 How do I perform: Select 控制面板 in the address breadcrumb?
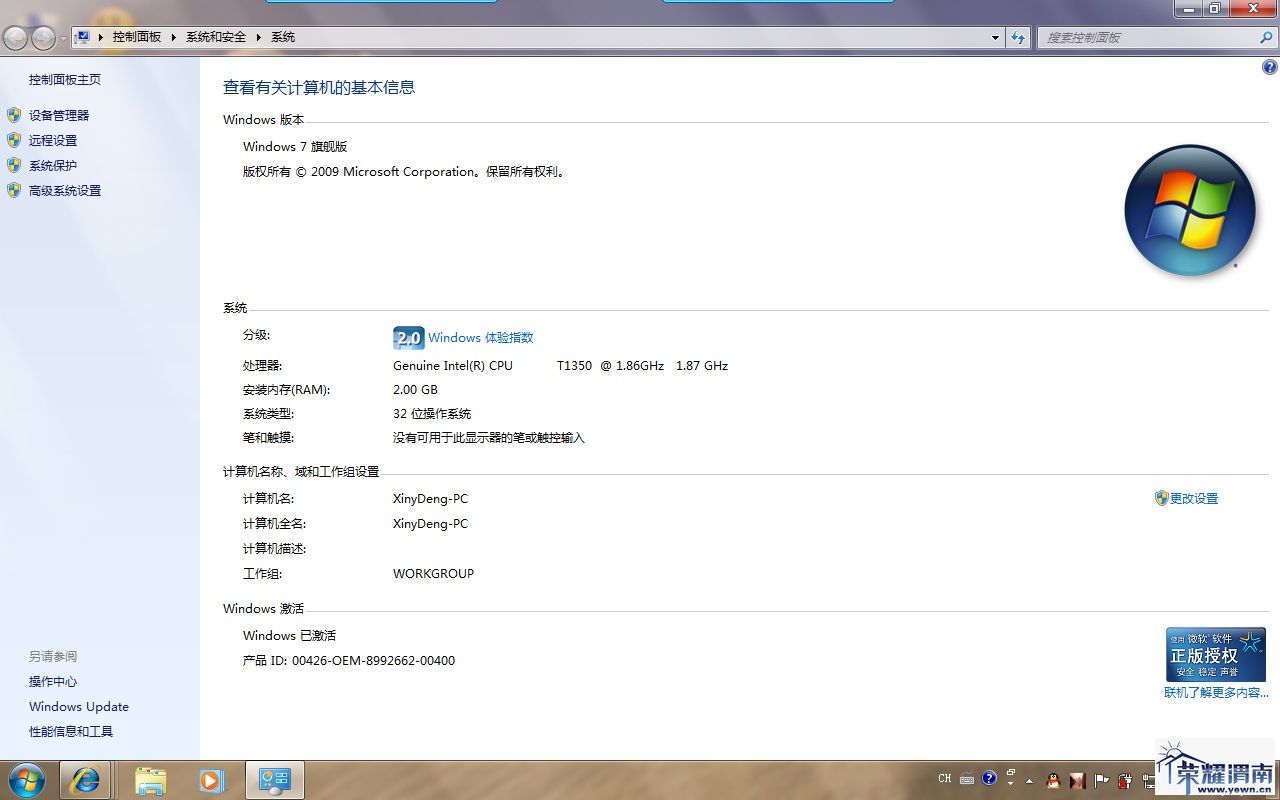tap(136, 37)
